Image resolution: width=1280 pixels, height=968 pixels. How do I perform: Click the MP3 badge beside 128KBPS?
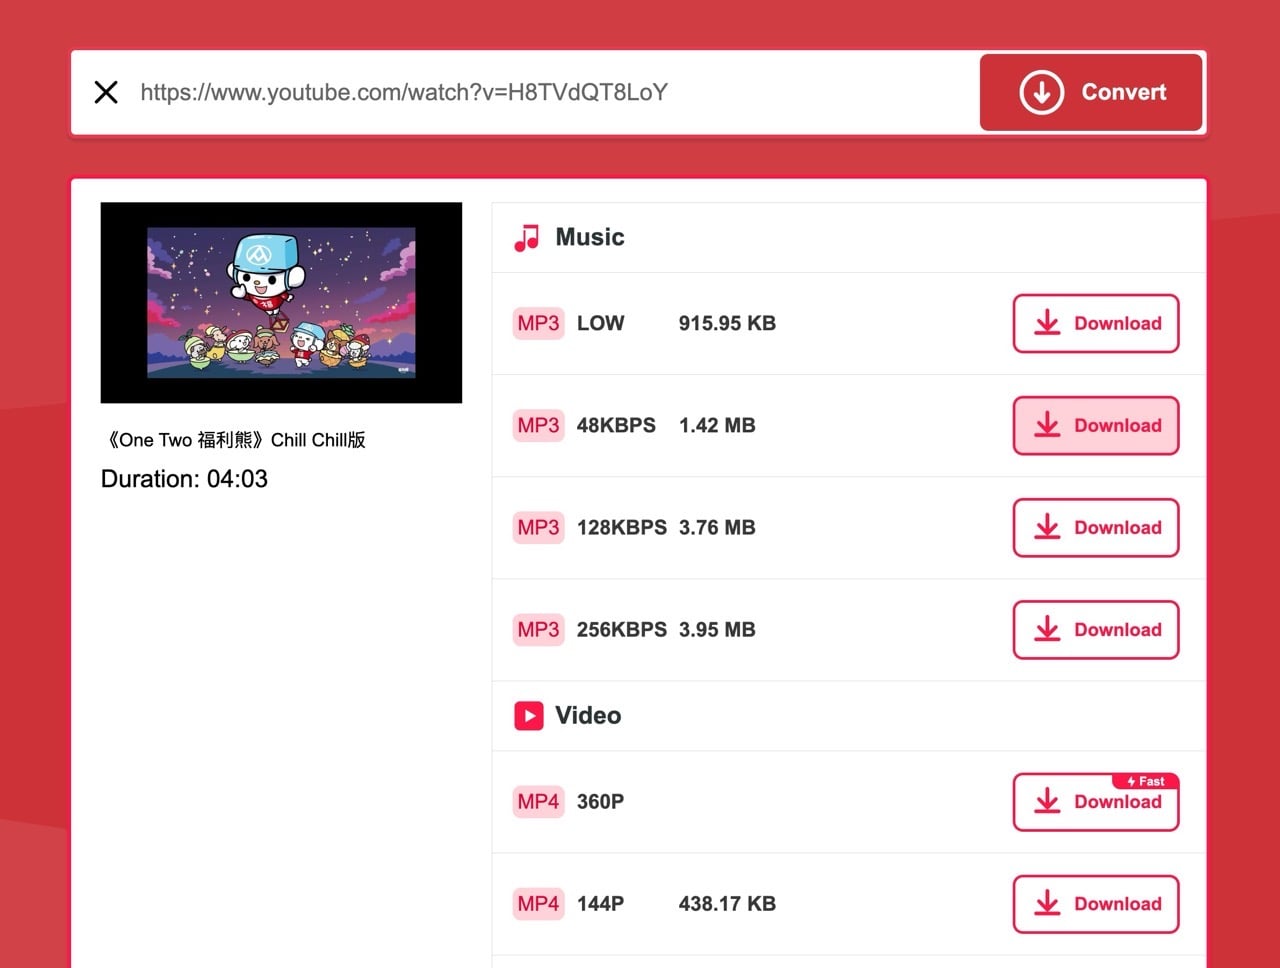pyautogui.click(x=538, y=528)
